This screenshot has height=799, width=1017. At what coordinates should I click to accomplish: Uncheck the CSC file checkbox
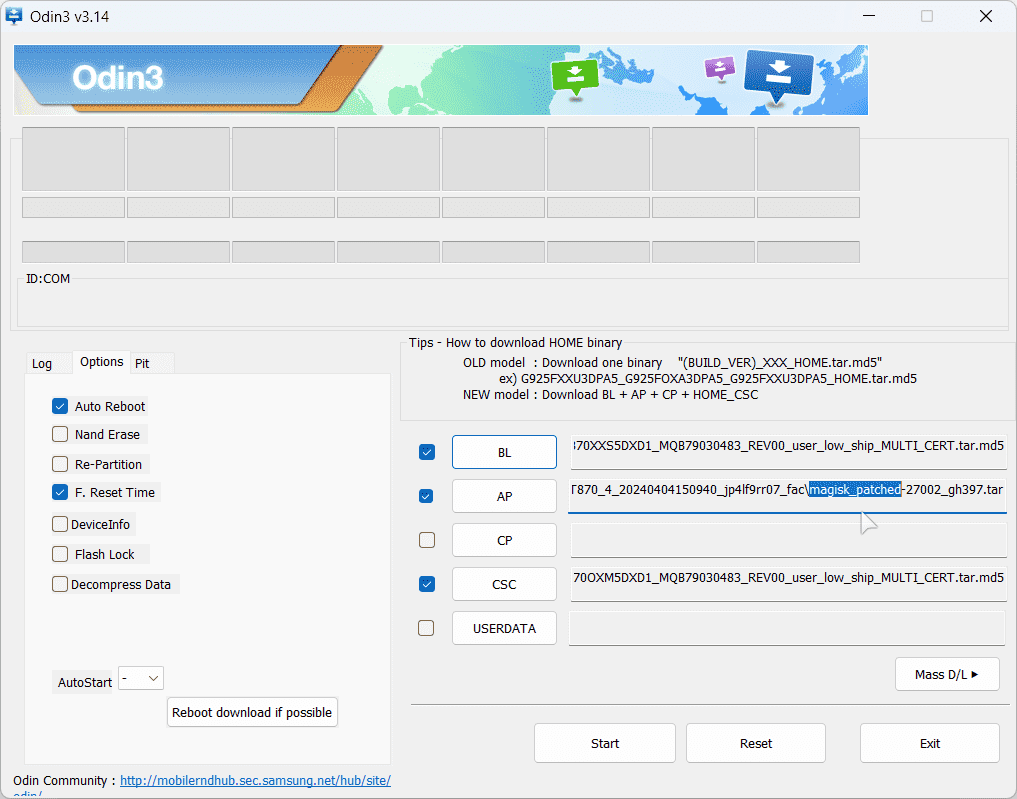[427, 584]
